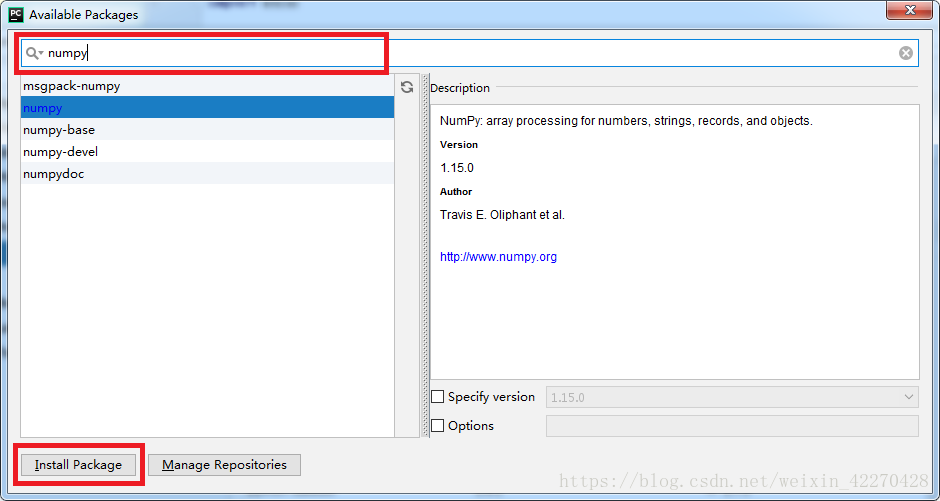This screenshot has height=501, width=940.
Task: Click the Install Package button
Action: [78, 465]
